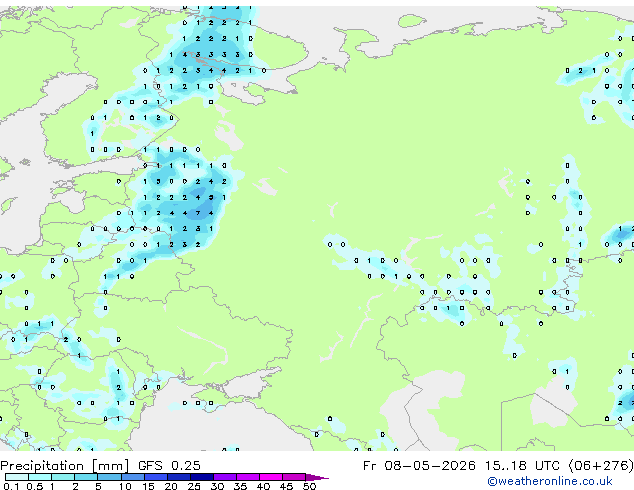The width and height of the screenshot is (634, 490).
Task: Pick the 15–20 mm blue legend swatch
Action: [155, 477]
